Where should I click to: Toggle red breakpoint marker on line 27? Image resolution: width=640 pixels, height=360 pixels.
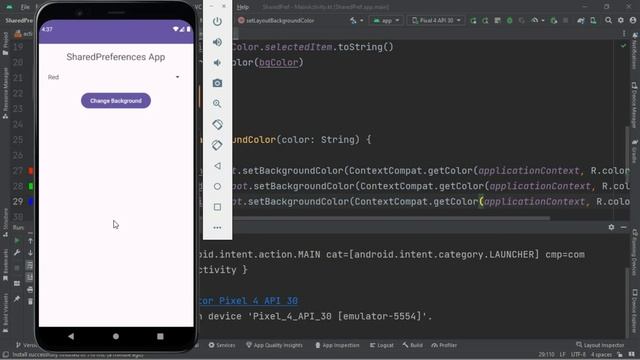point(31,171)
